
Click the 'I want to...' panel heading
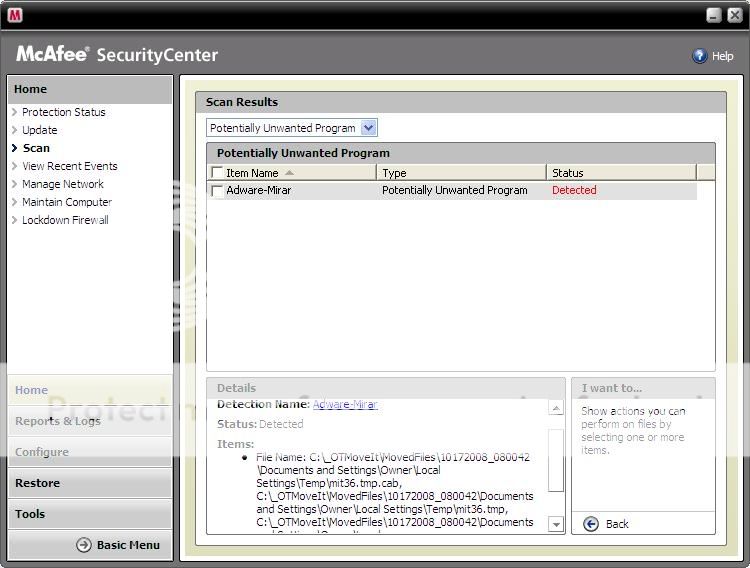click(x=612, y=388)
